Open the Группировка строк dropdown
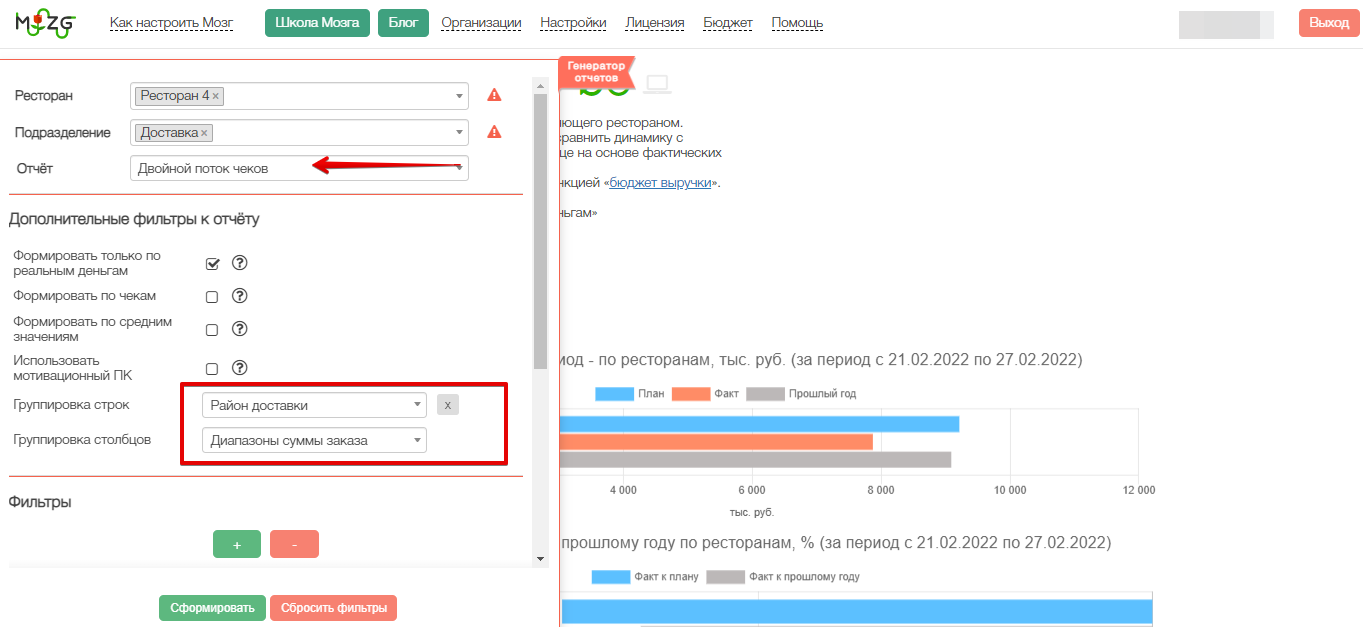This screenshot has width=1363, height=627. (314, 405)
